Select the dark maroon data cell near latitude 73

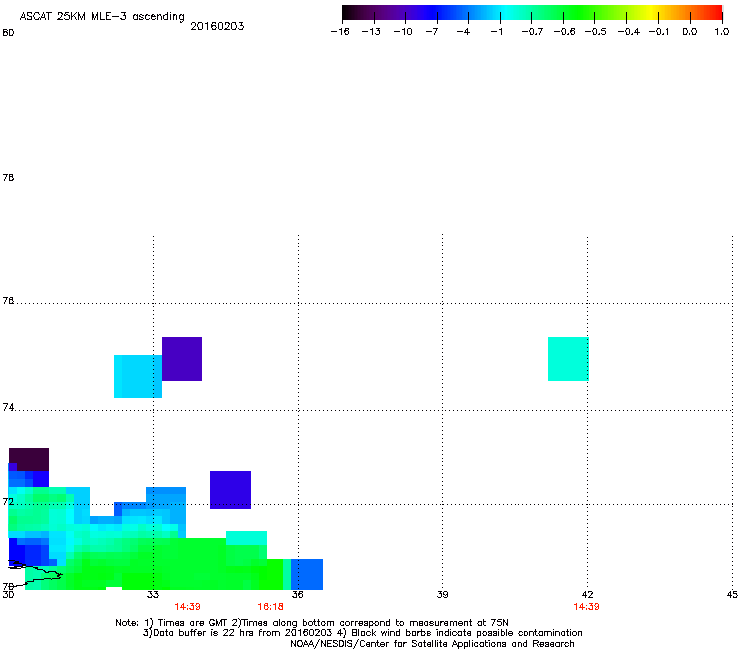29,459
